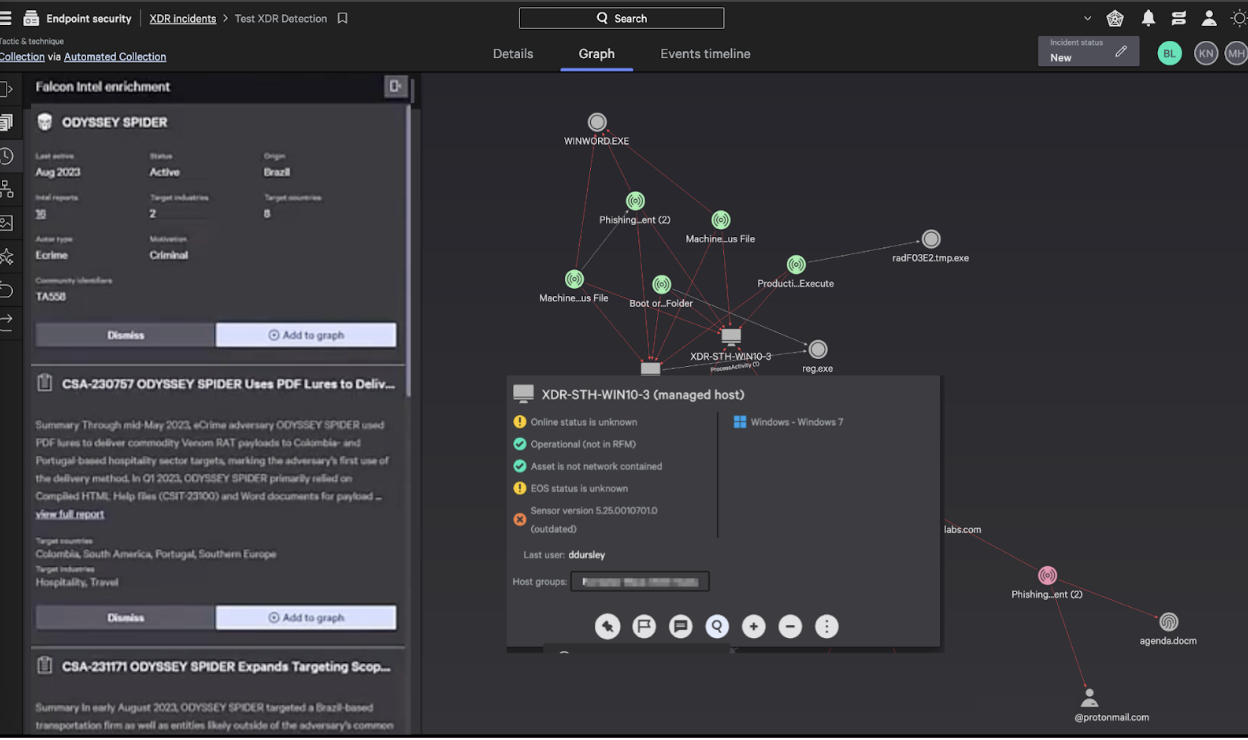Click the magnifier search button in host popup
Image resolution: width=1248 pixels, height=740 pixels.
[717, 627]
